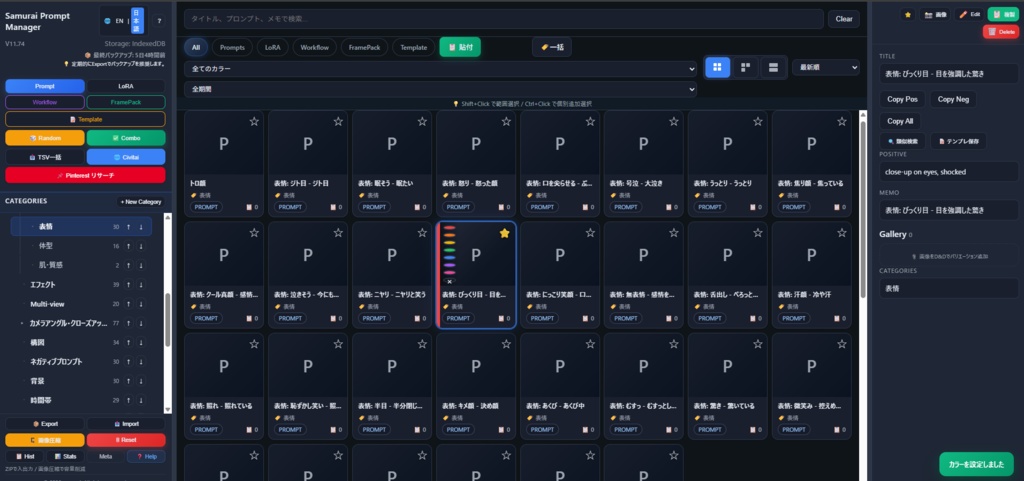1024x481 pixels.
Task: Click the Copy Pos button
Action: click(902, 99)
